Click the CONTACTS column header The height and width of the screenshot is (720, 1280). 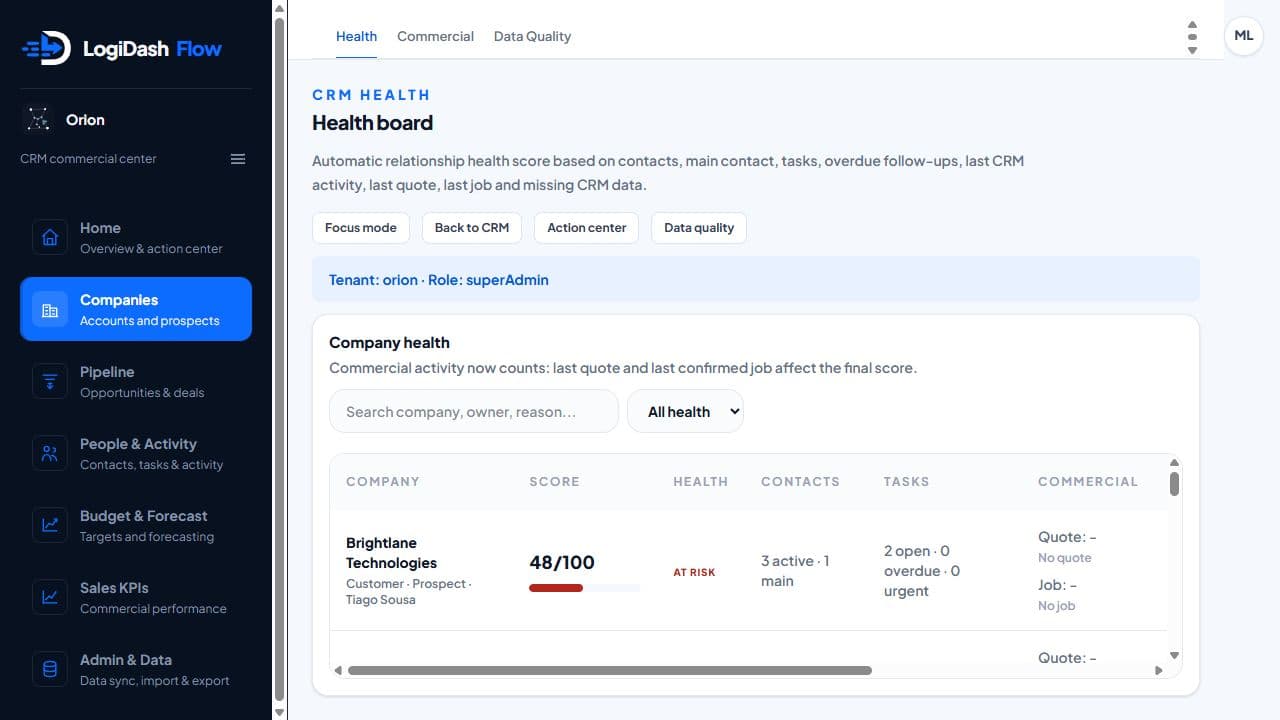click(x=800, y=481)
